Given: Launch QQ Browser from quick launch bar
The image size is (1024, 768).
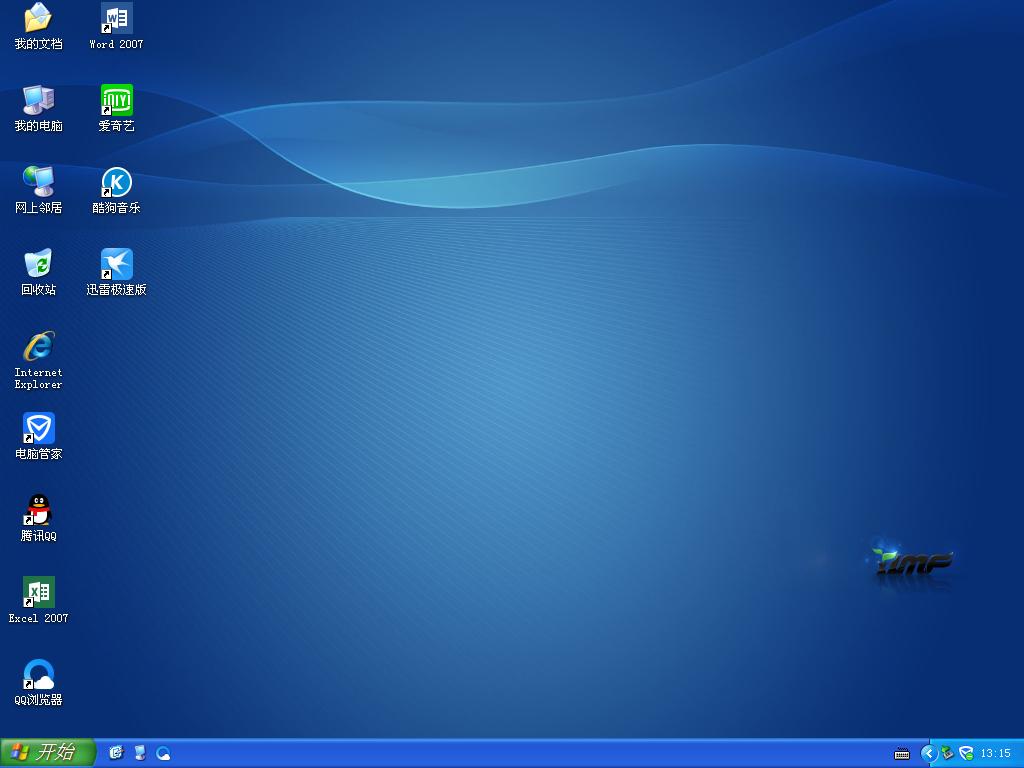Looking at the screenshot, I should coord(163,752).
